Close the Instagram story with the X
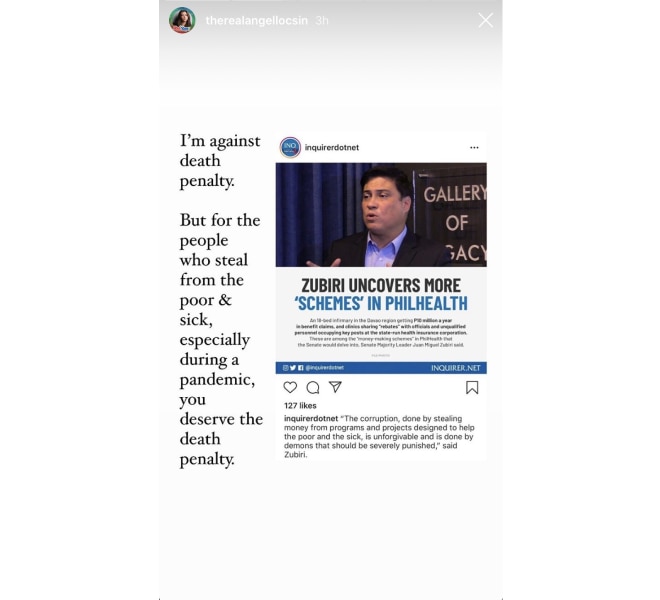 485,20
